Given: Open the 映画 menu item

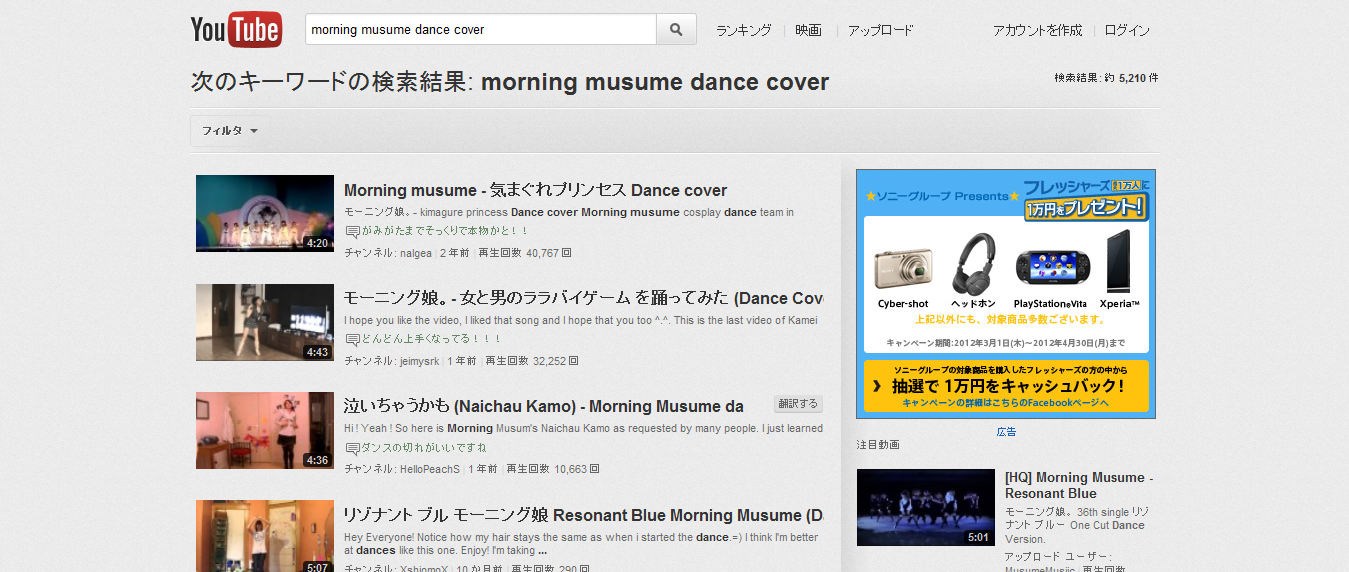Looking at the screenshot, I should [x=808, y=30].
